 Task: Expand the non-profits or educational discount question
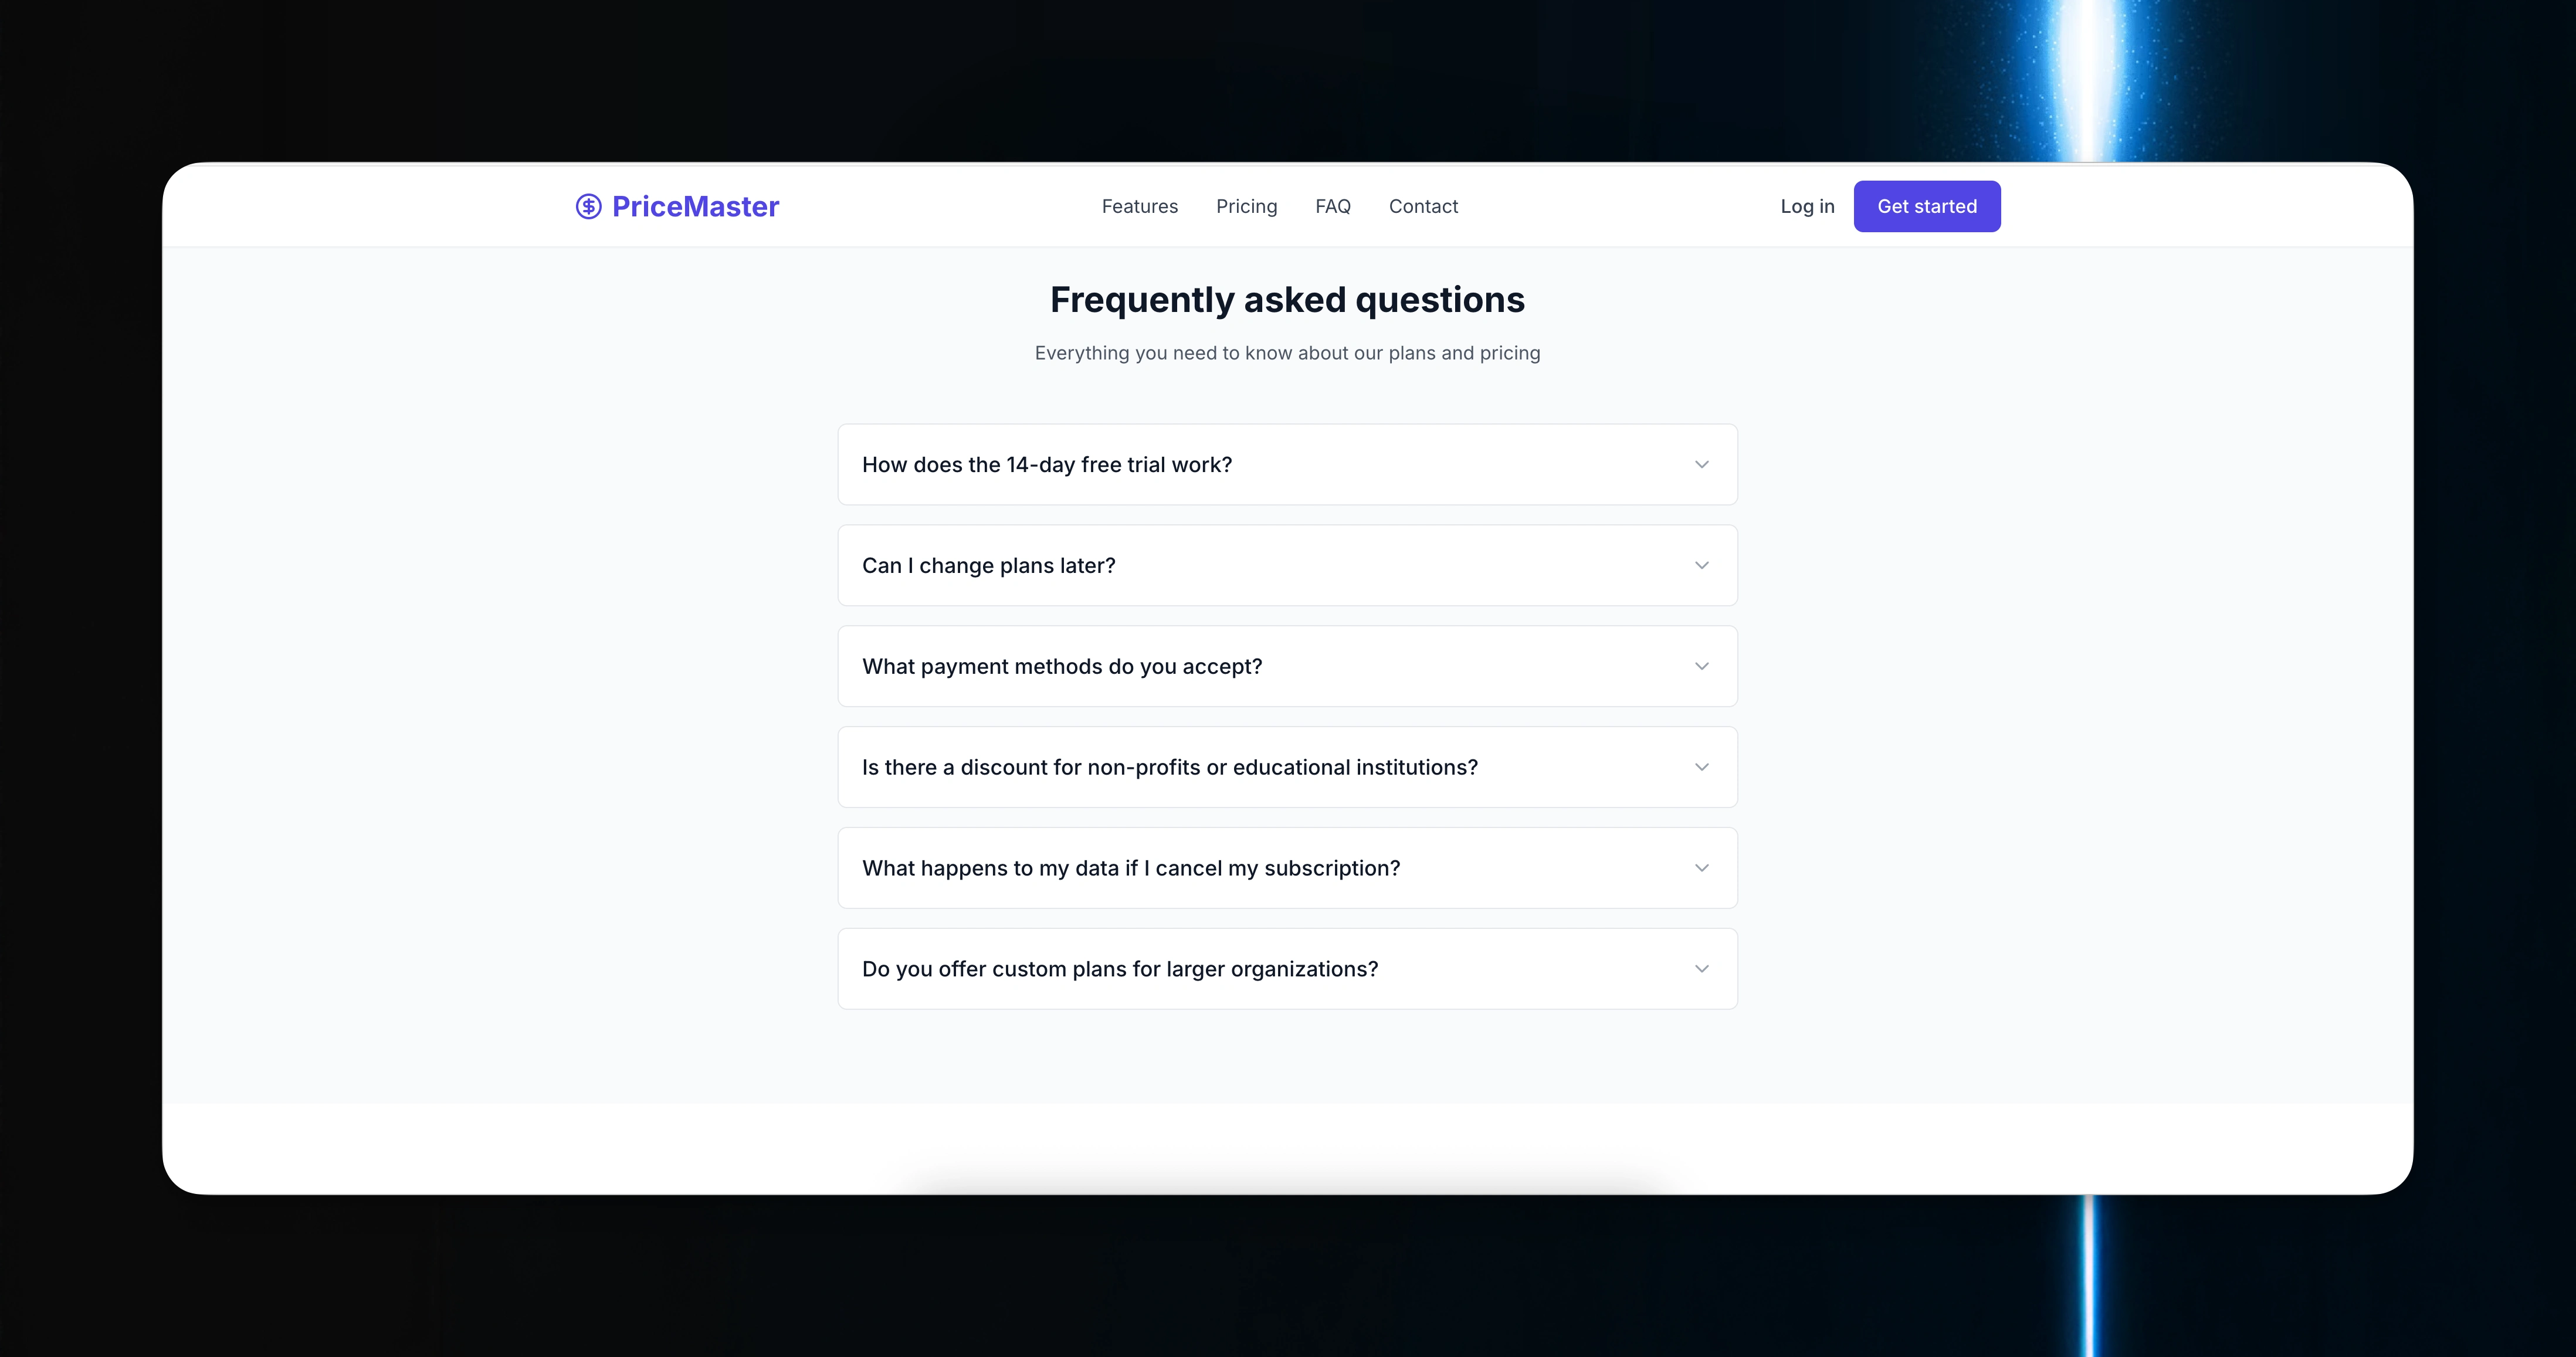point(1169,768)
